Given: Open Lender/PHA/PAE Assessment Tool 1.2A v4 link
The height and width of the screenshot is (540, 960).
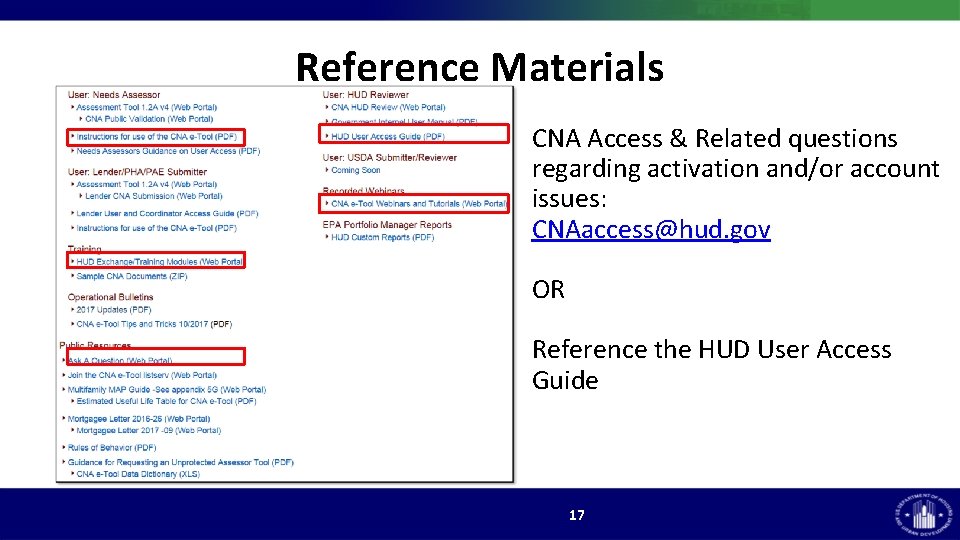Looking at the screenshot, I should tap(146, 184).
